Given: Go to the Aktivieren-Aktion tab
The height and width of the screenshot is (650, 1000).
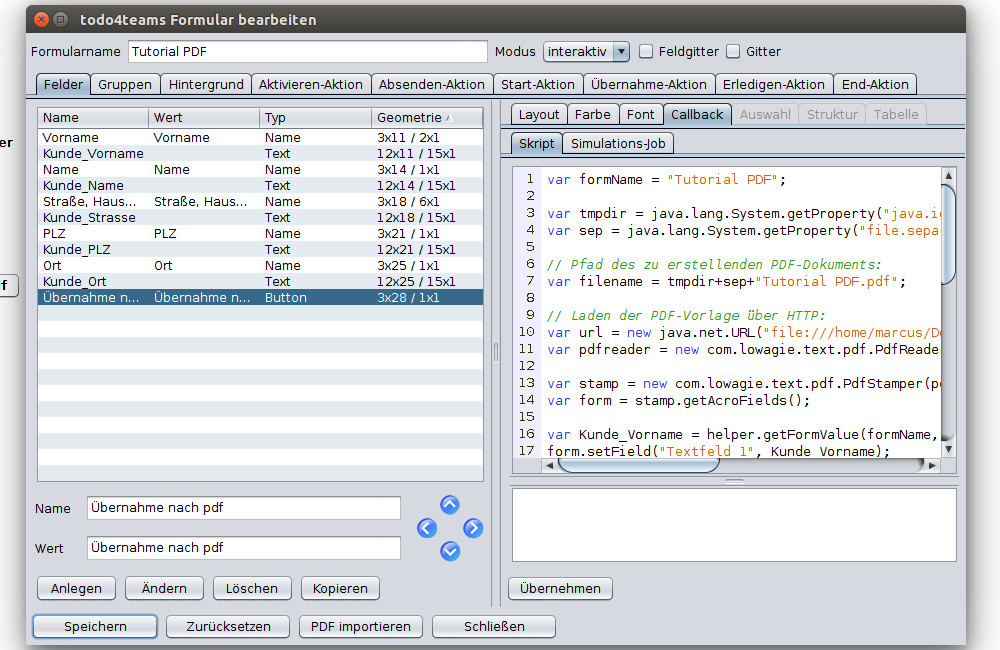Looking at the screenshot, I should pos(311,84).
